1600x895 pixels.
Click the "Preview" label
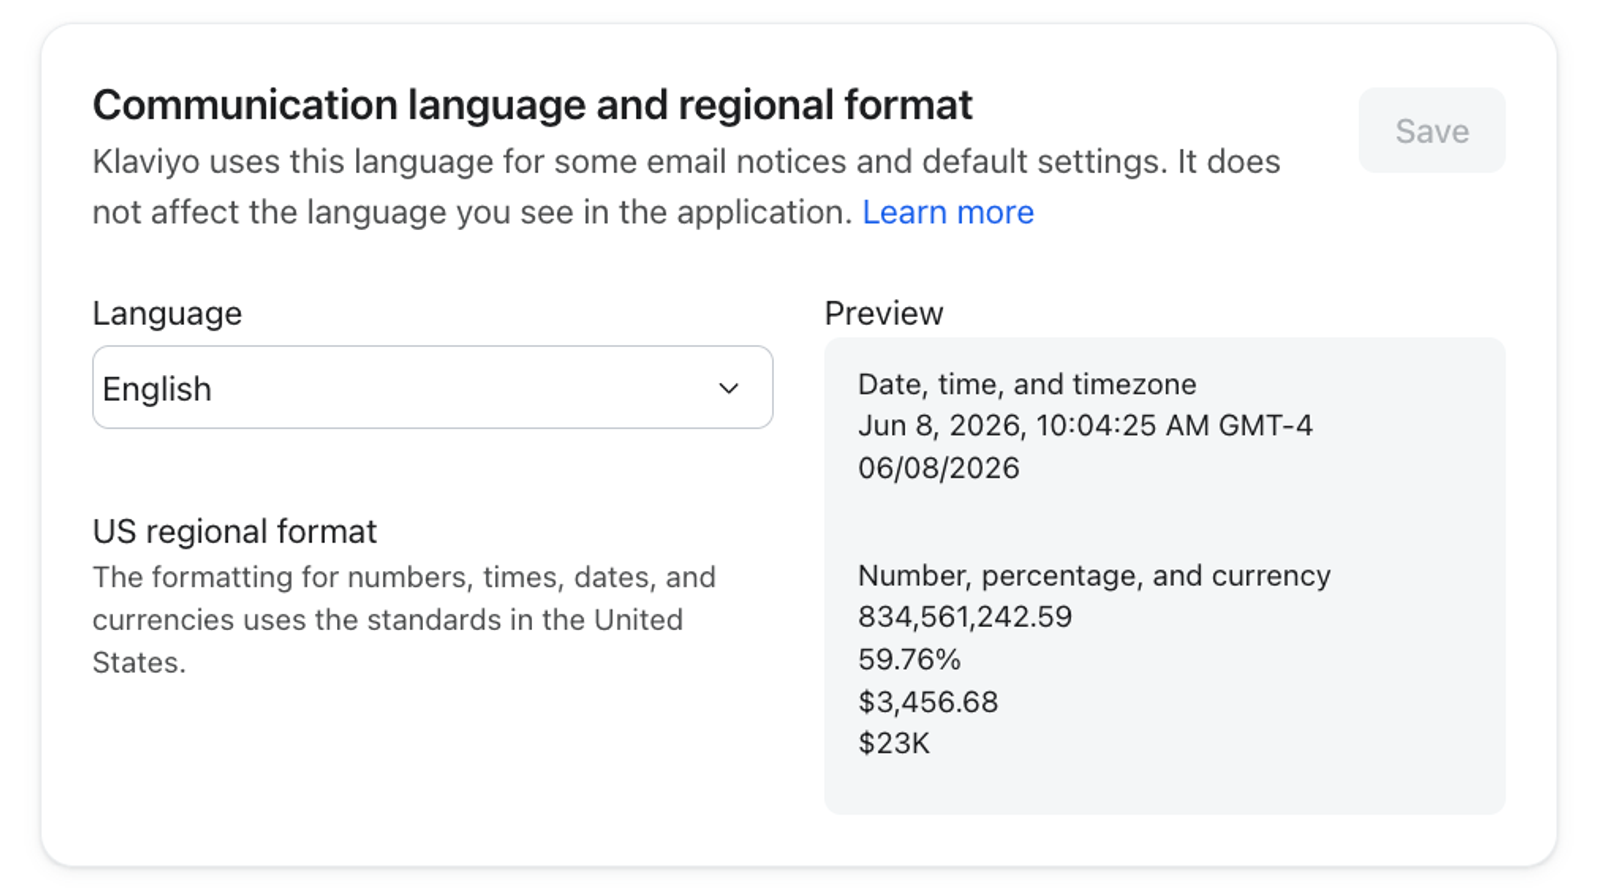pos(883,313)
